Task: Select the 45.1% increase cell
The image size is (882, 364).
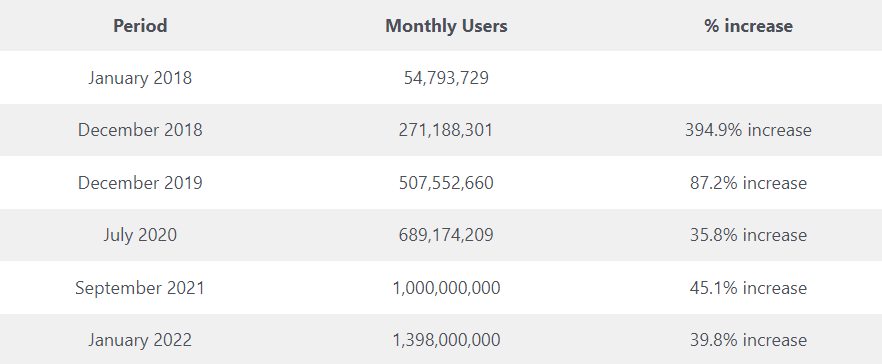Action: coord(748,287)
